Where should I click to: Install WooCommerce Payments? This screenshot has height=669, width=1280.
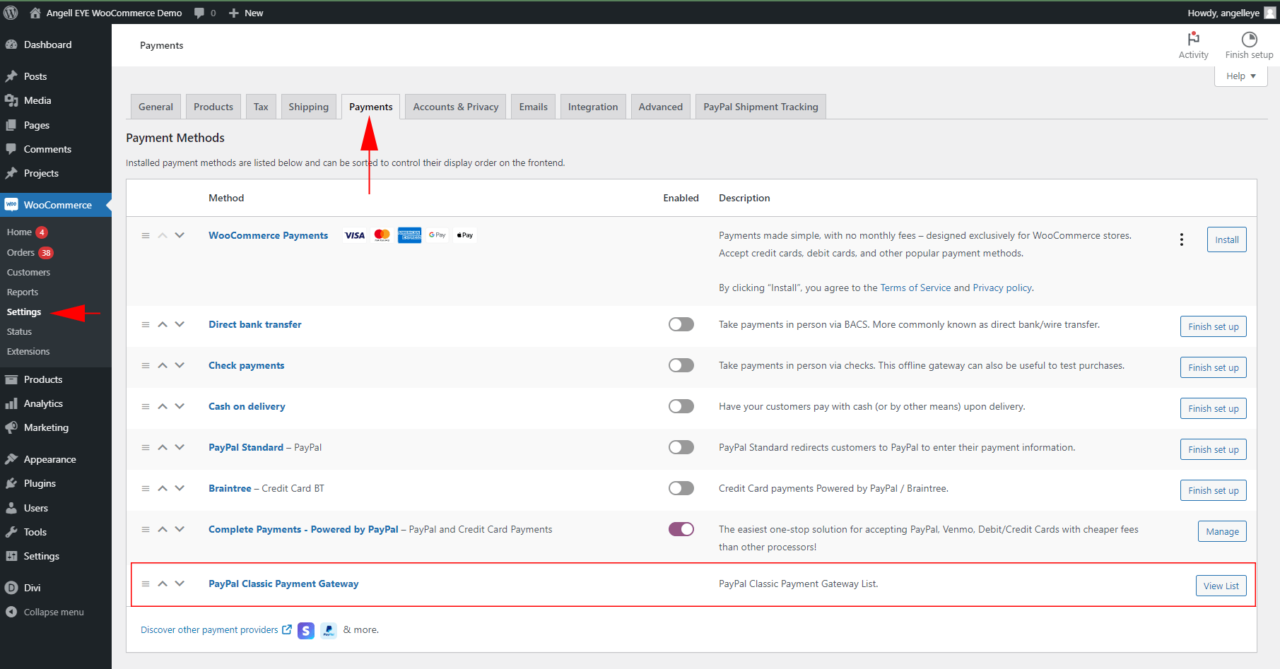click(1226, 239)
